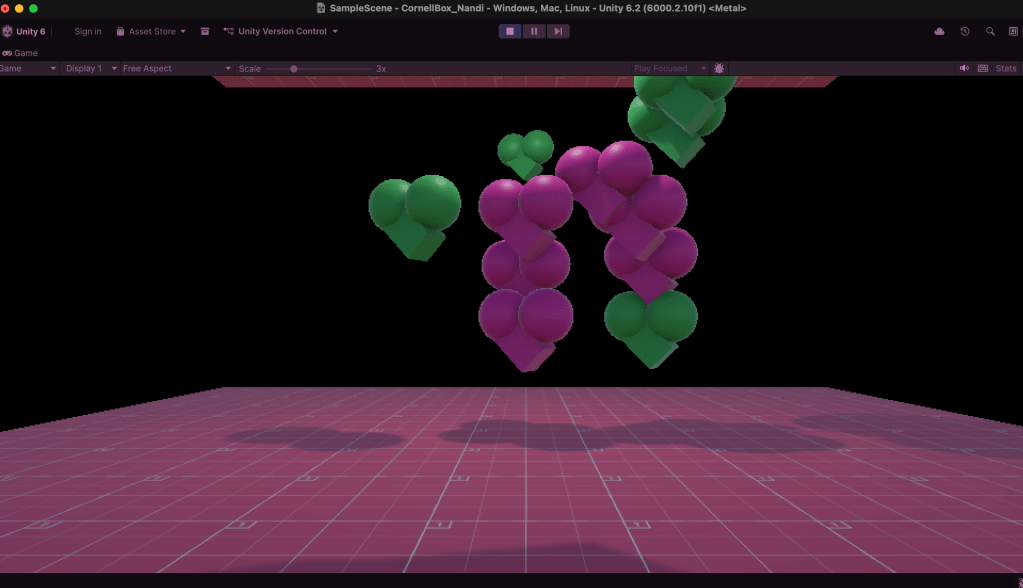Mute game audio with speaker icon
The width and height of the screenshot is (1023, 588).
pyautogui.click(x=964, y=68)
